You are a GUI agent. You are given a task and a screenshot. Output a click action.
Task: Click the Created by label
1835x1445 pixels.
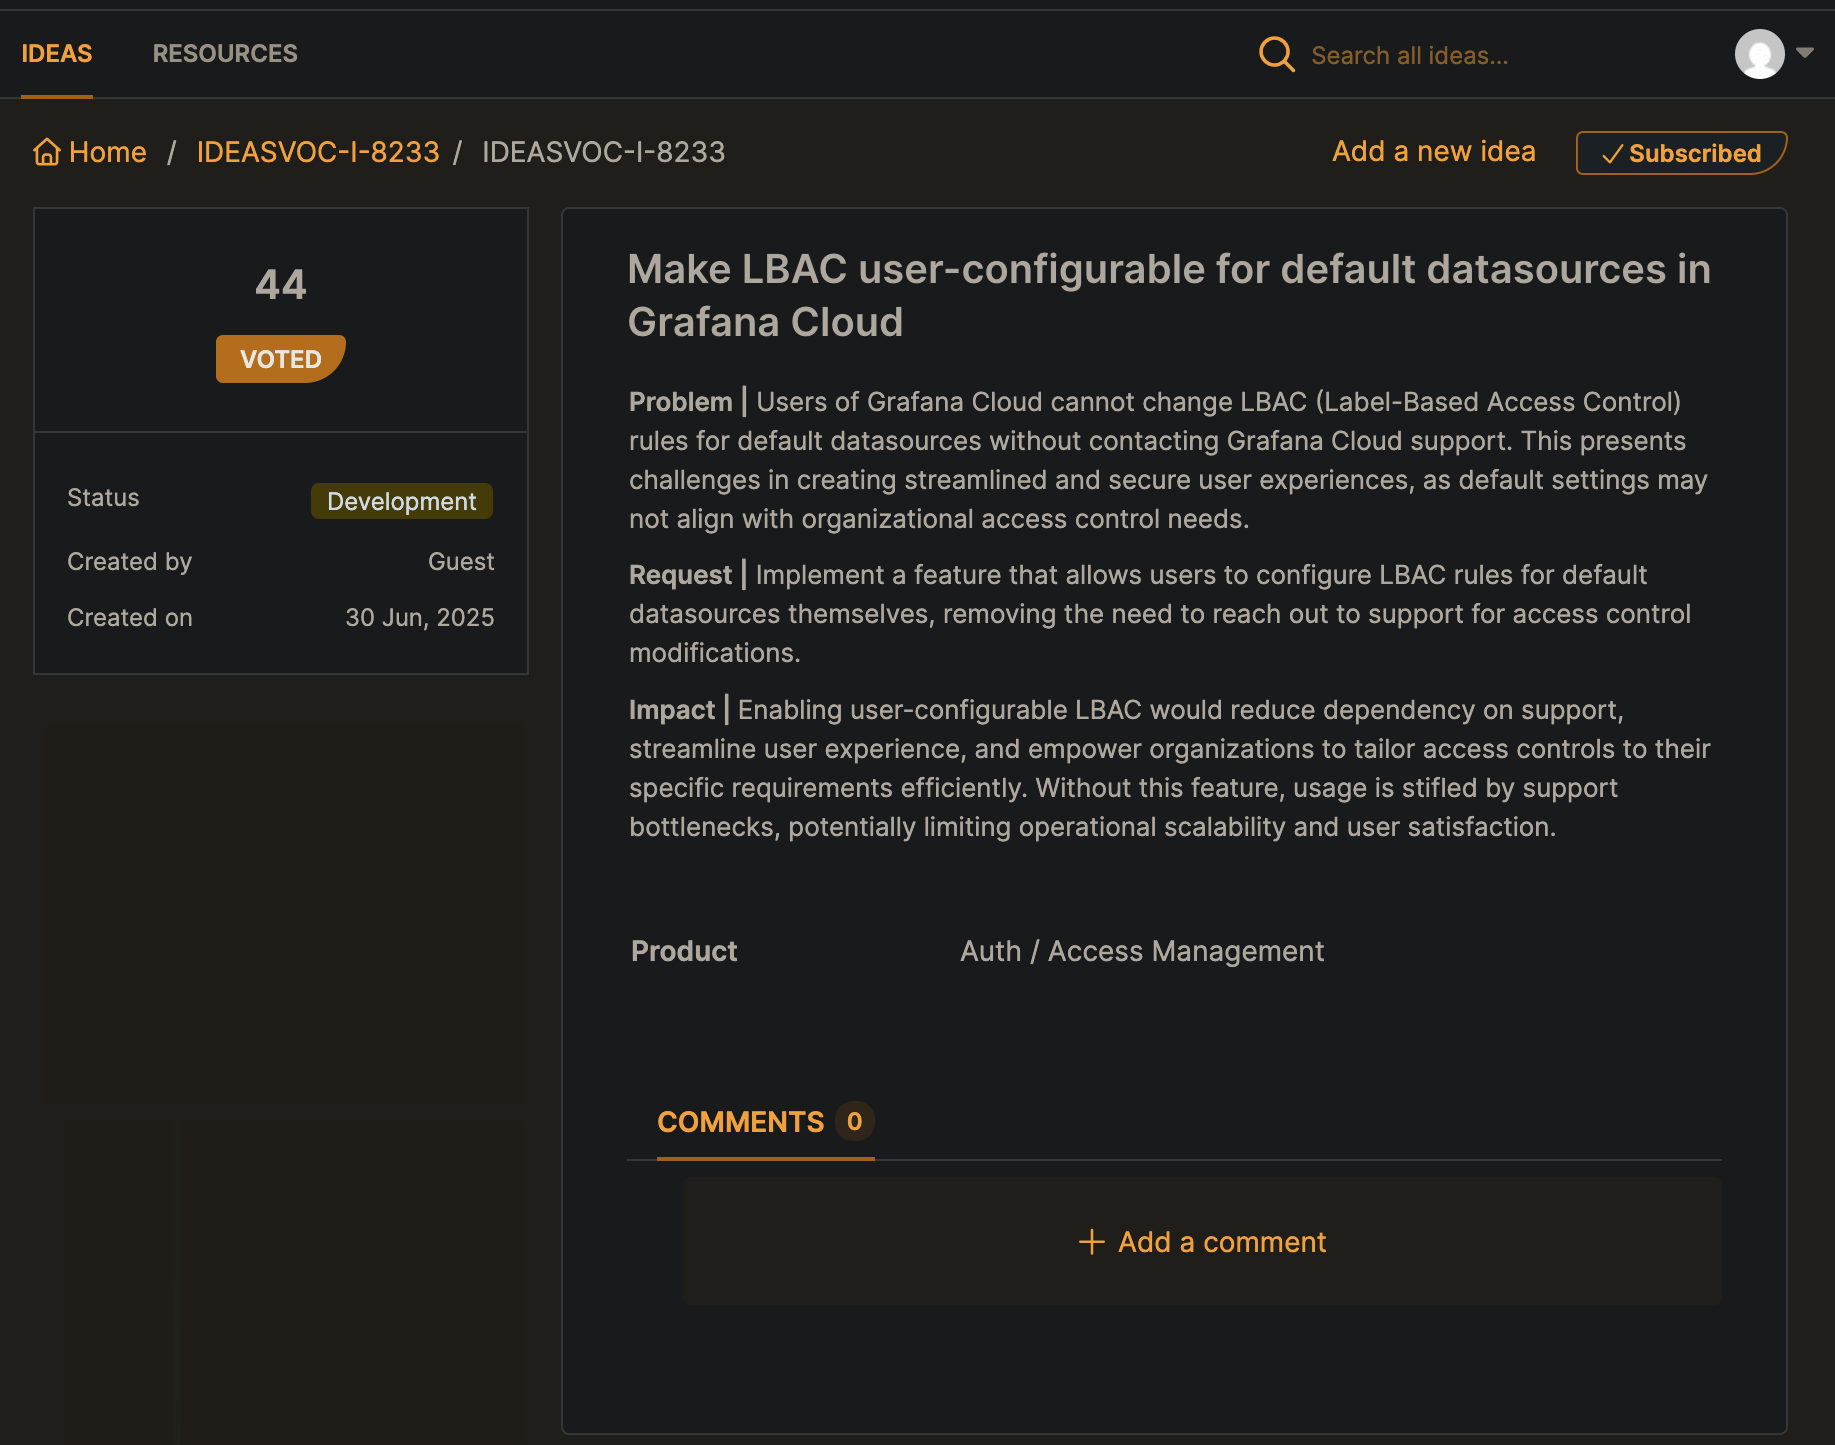(x=129, y=562)
